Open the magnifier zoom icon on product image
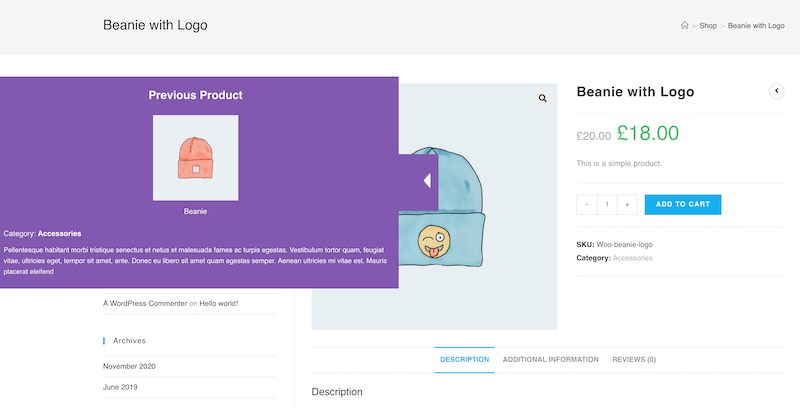Image resolution: width=800 pixels, height=408 pixels. click(542, 98)
